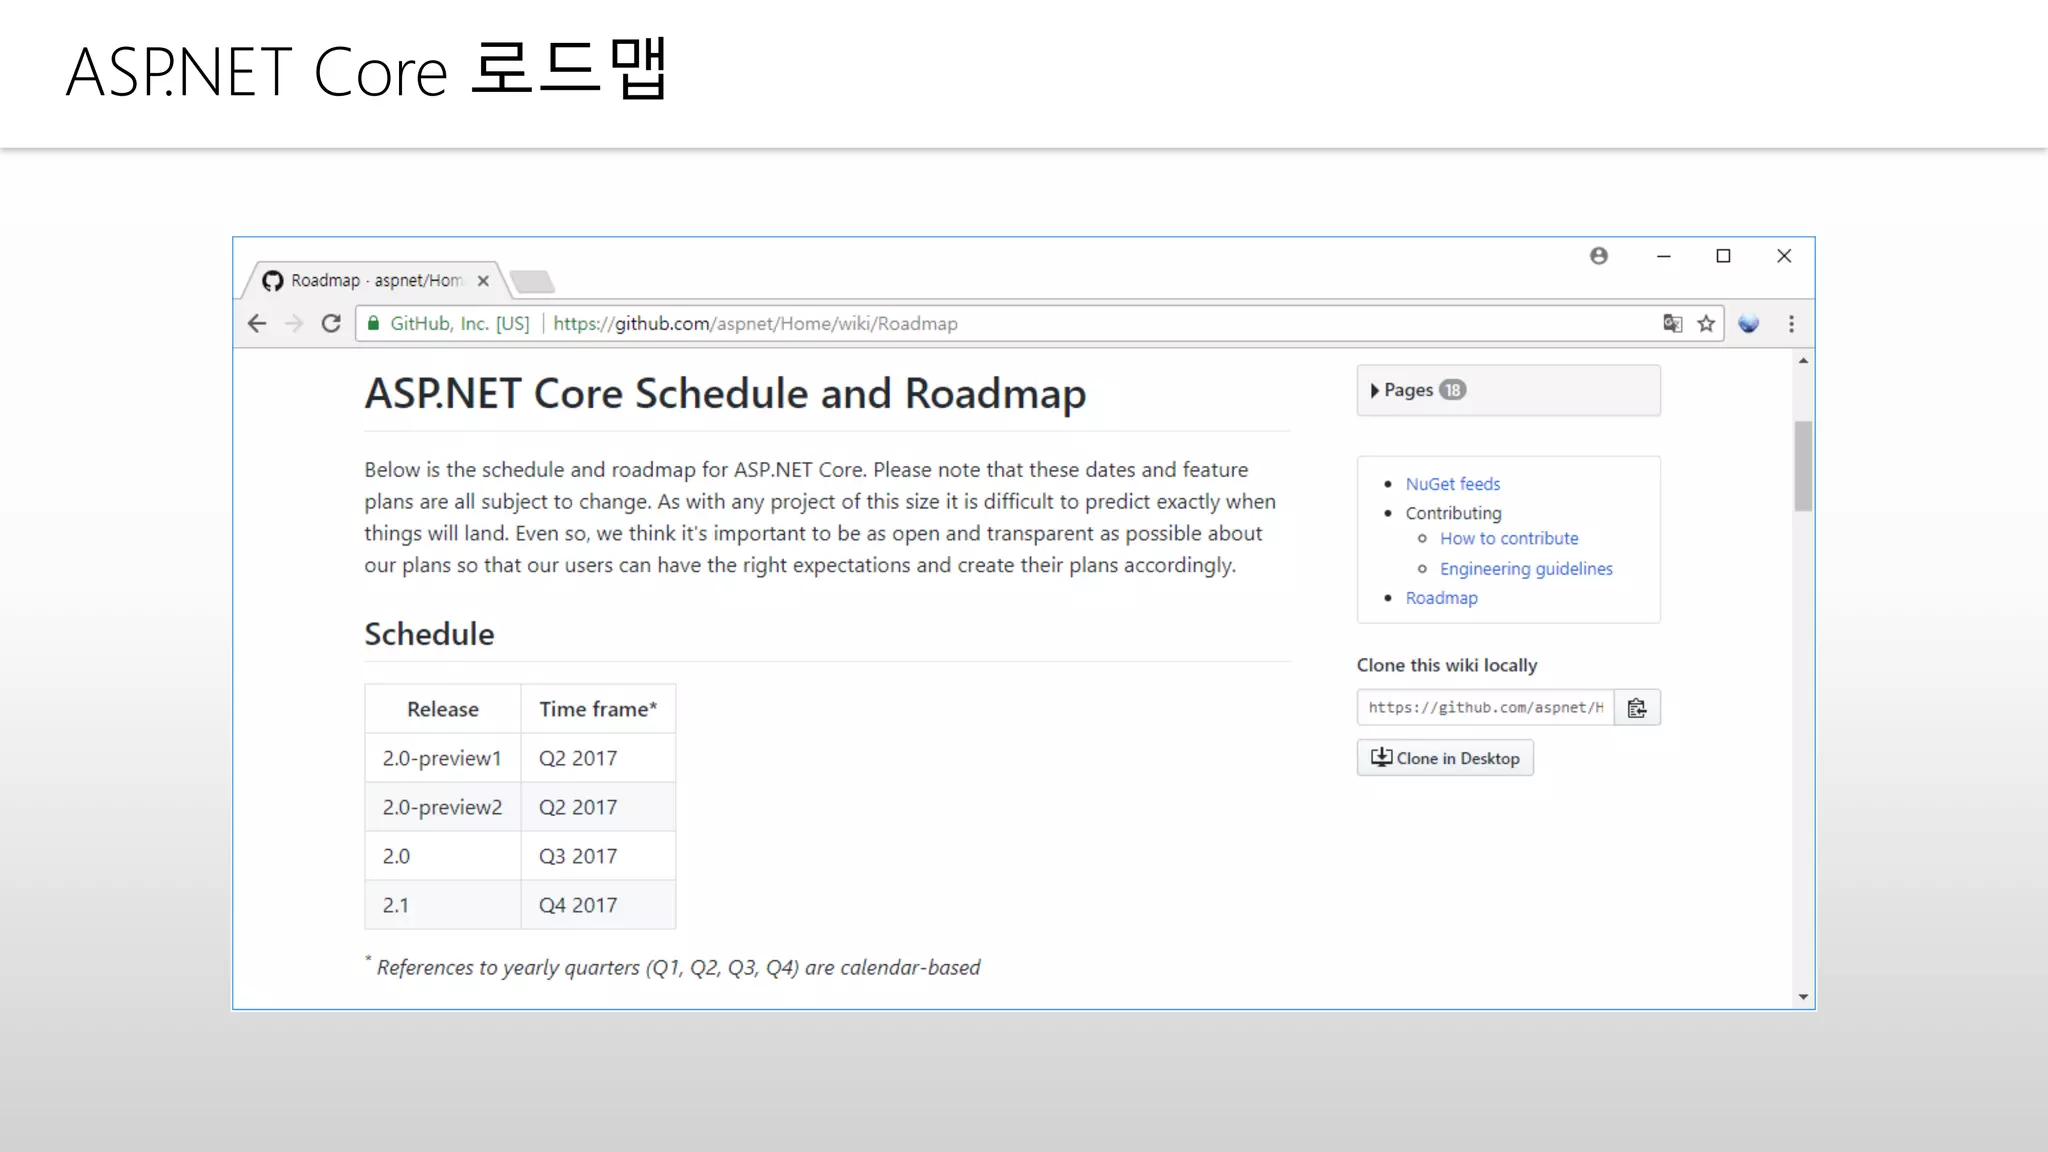Reload the Roadmap page
2048x1152 pixels.
click(331, 323)
